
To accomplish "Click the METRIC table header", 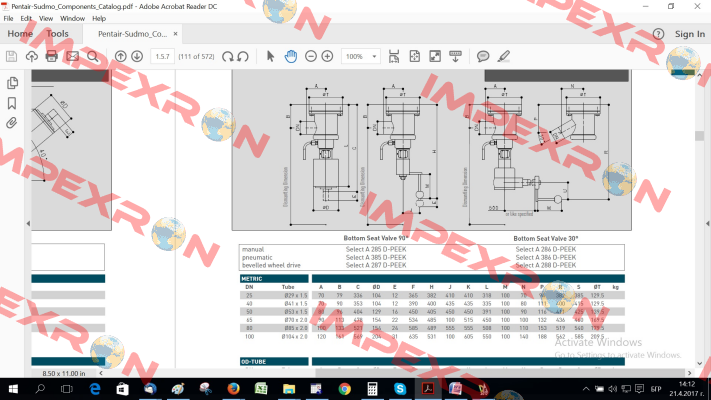I will [x=274, y=278].
